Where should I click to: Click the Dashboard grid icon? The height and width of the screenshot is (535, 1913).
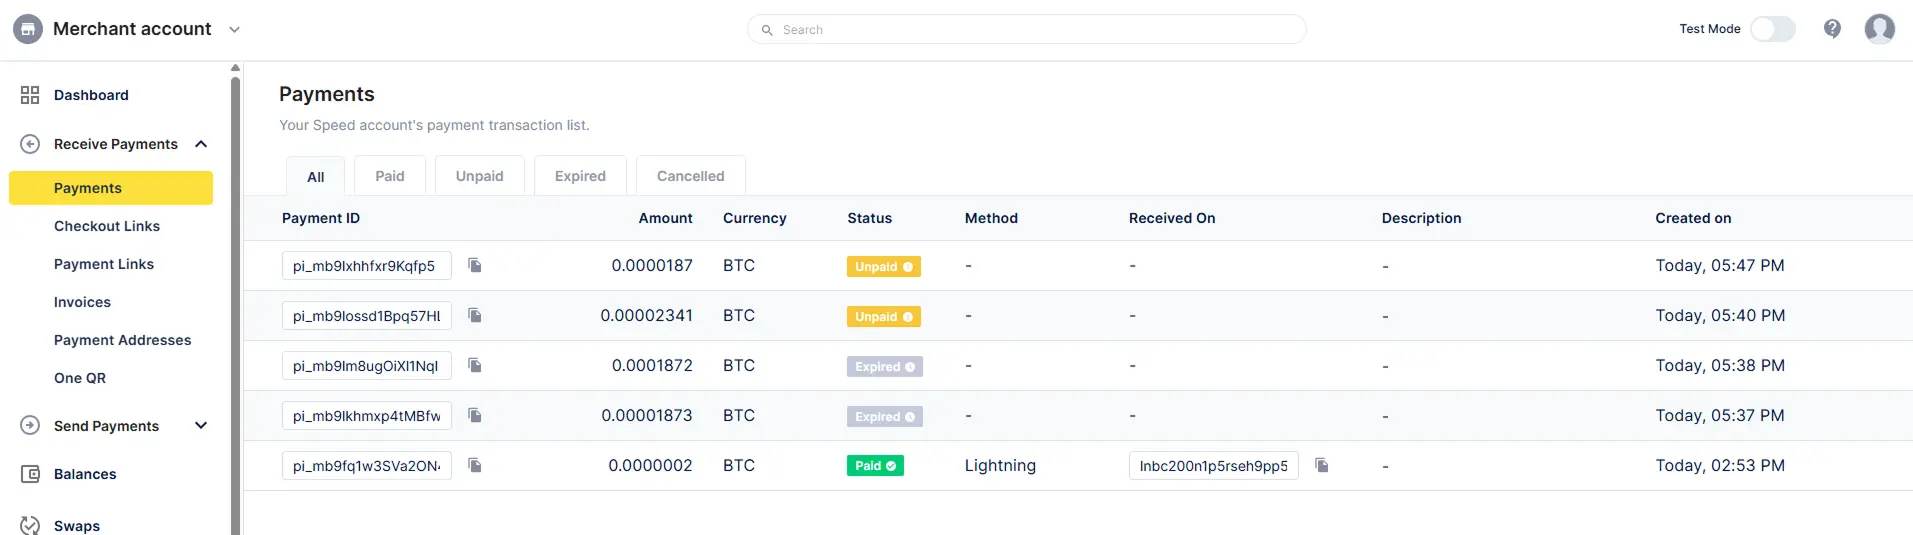point(30,95)
